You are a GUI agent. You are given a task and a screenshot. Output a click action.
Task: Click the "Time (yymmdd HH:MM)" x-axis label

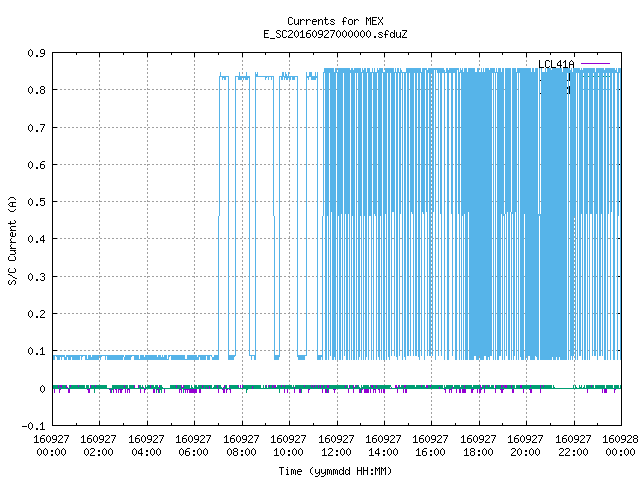(x=335, y=471)
